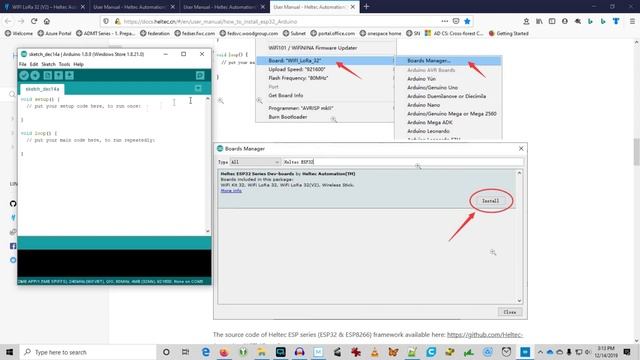
Task: Click the page scrollbar thumb
Action: click(x=636, y=152)
